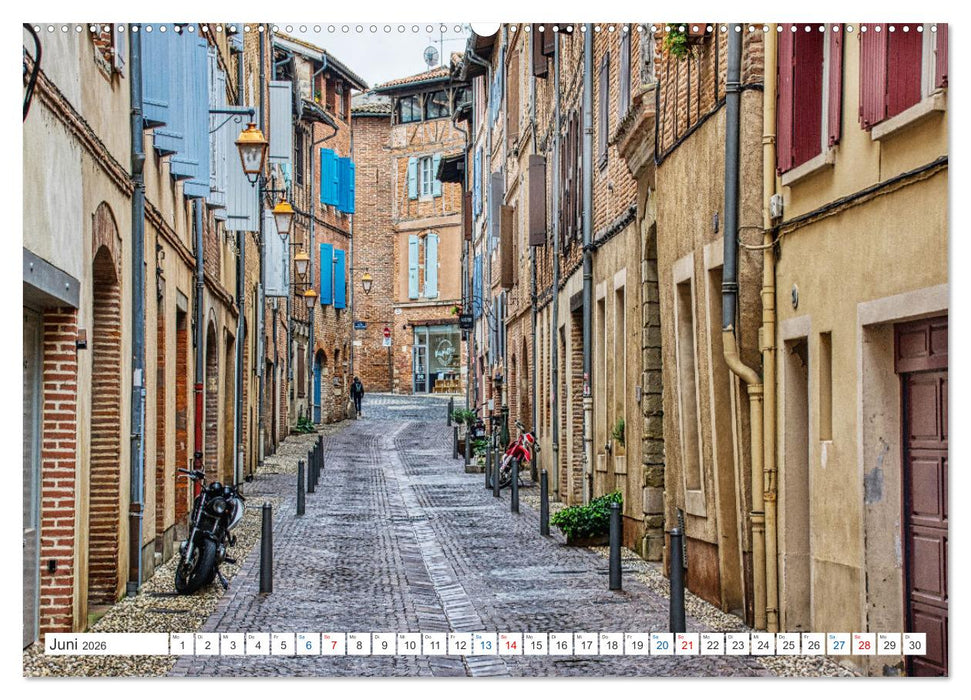The height and width of the screenshot is (700, 971).
Task: Select the midweek date 17 cell
Action: [584, 646]
